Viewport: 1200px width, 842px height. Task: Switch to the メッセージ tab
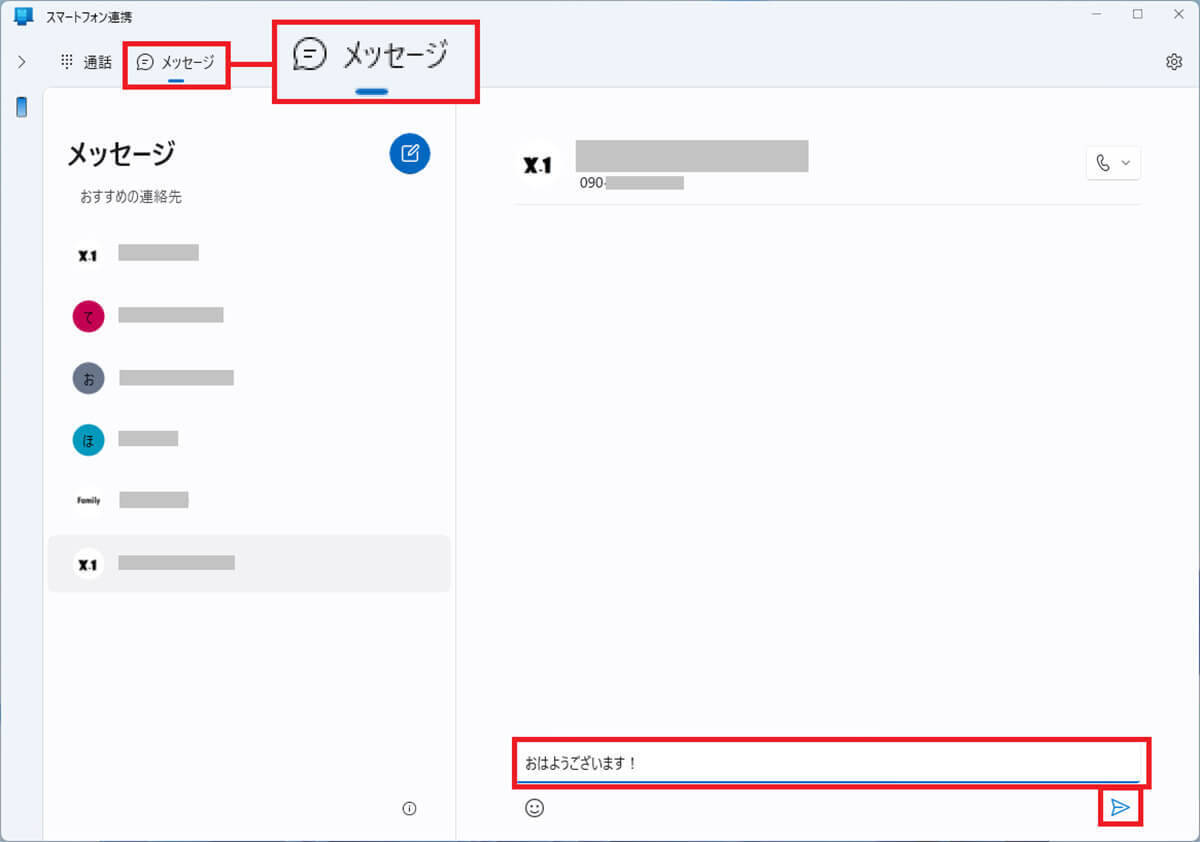[176, 63]
